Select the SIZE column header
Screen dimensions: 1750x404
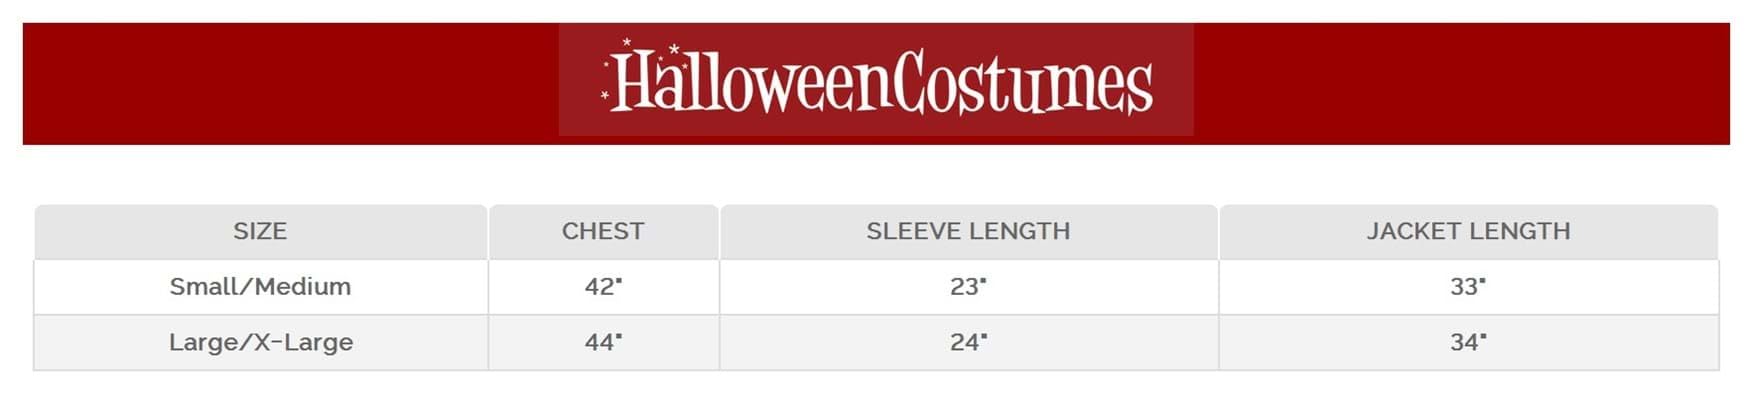coord(260,232)
